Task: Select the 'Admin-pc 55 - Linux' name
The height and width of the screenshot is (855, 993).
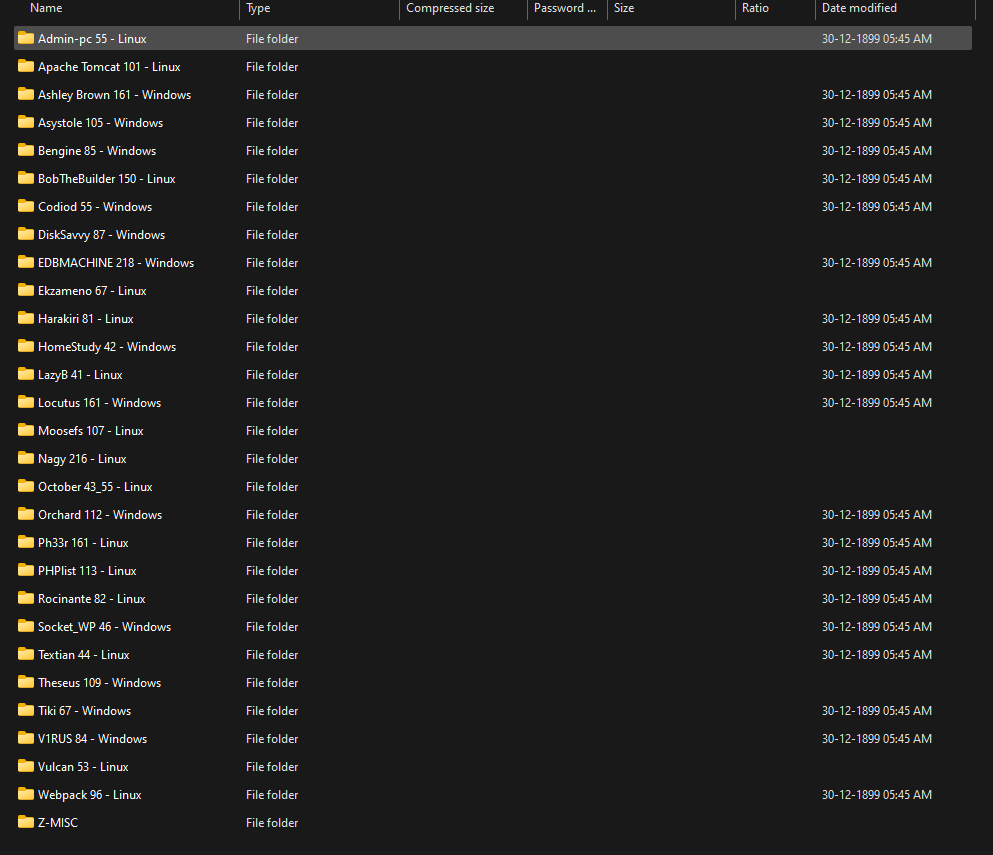Action: coord(92,39)
